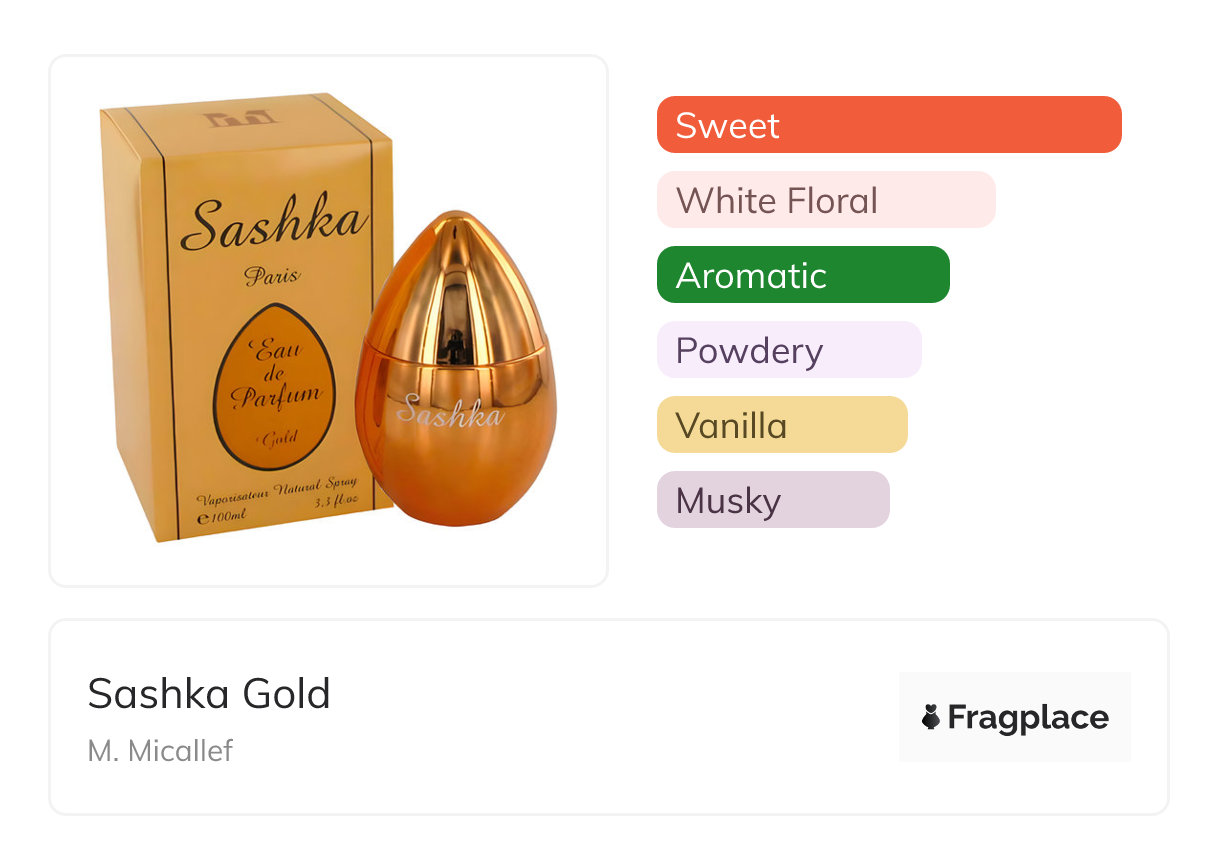Image resolution: width=1218 pixels, height=864 pixels.
Task: Choose the green Aromatic accord bar
Action: pyautogui.click(x=802, y=275)
